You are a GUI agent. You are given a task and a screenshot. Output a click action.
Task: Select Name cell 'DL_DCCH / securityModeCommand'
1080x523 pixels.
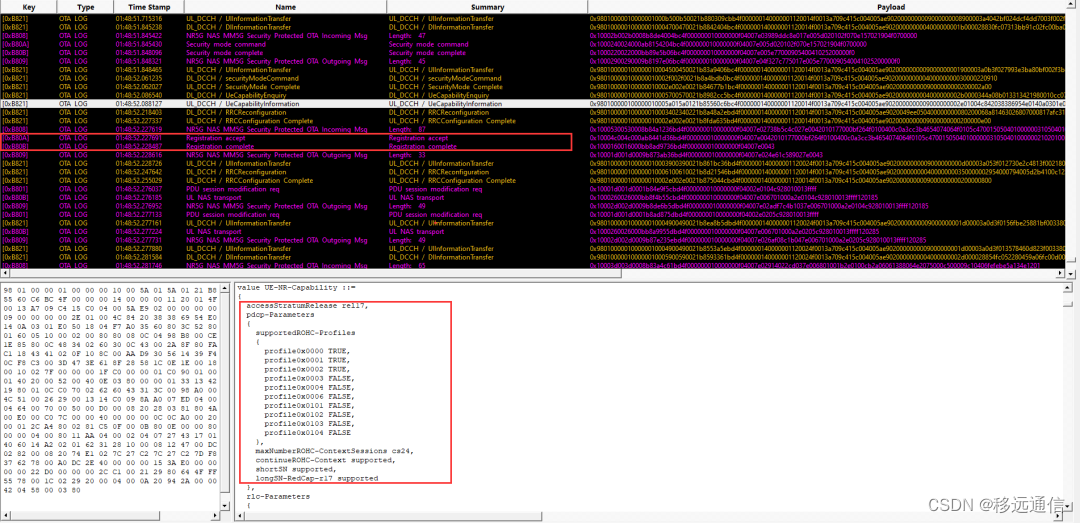242,78
